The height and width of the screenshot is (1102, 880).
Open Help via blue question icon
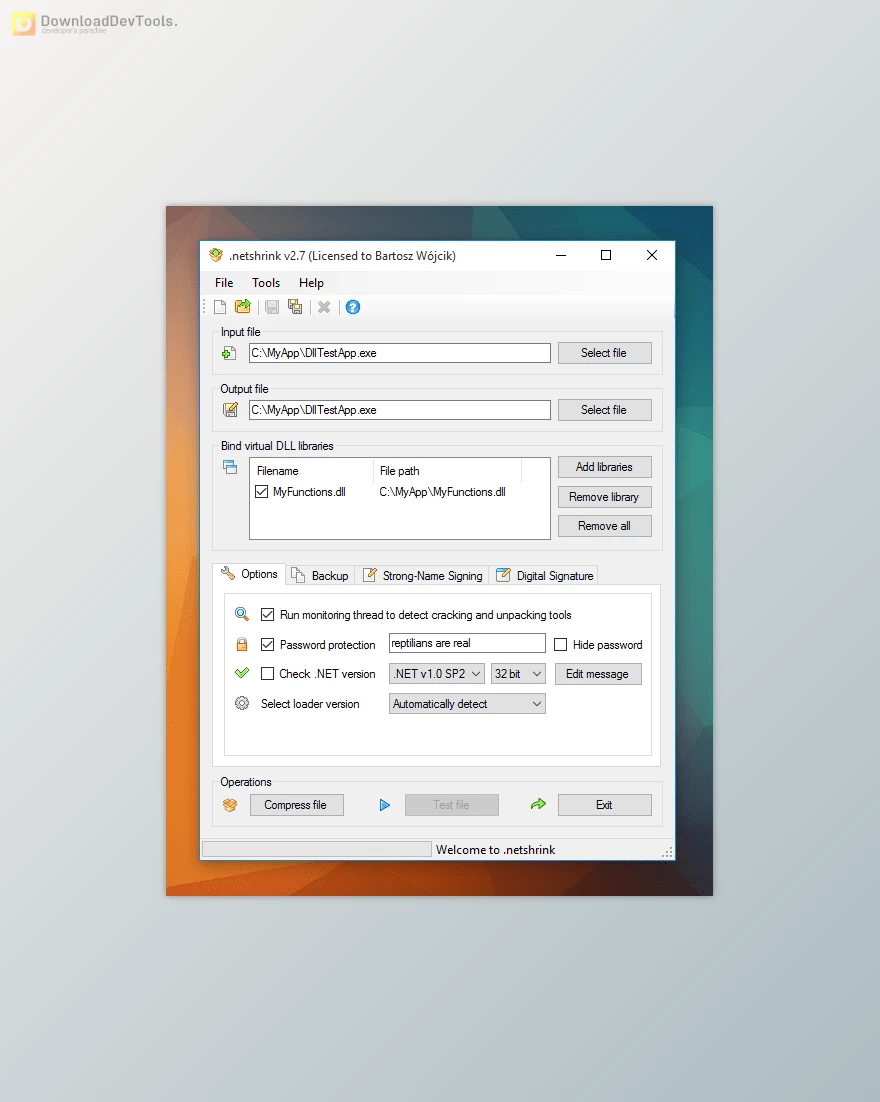click(353, 307)
